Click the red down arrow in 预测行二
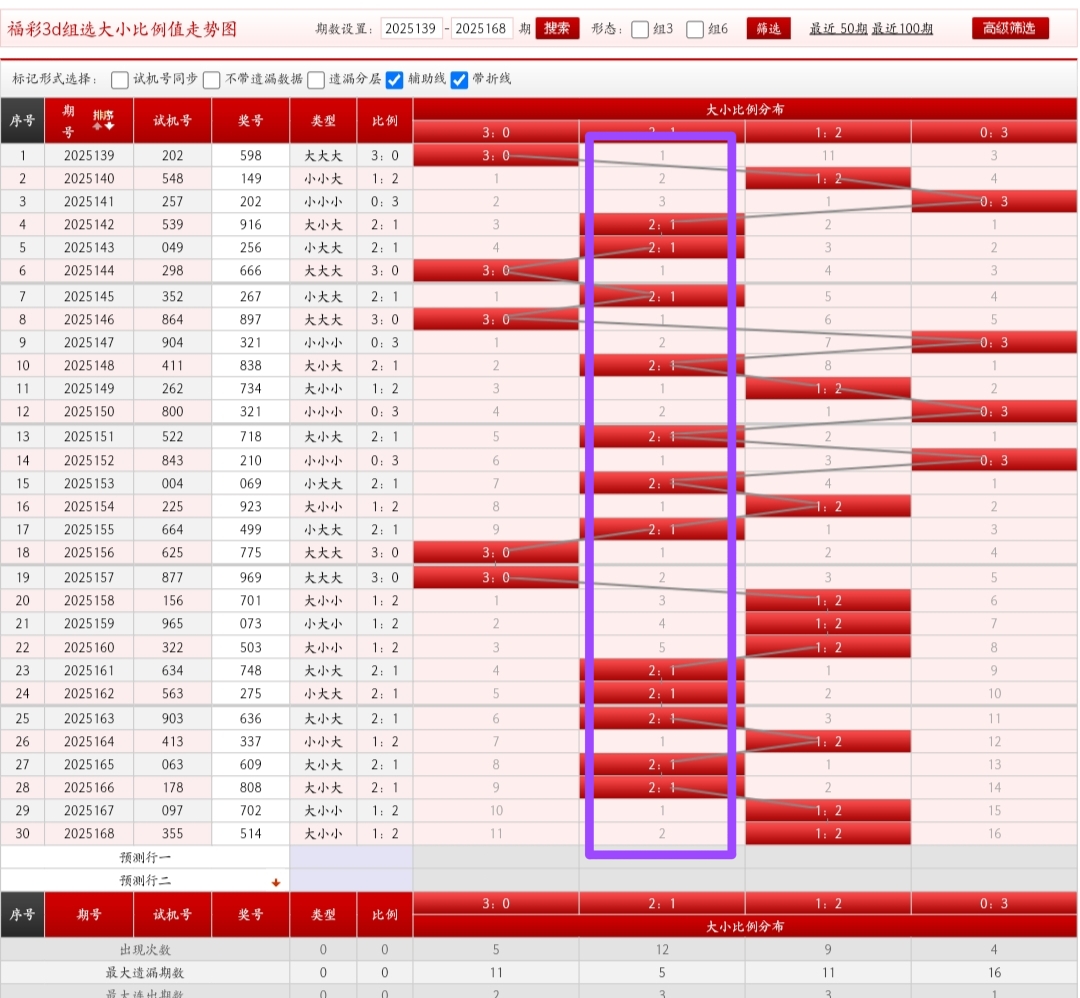1080x998 pixels. point(276,883)
